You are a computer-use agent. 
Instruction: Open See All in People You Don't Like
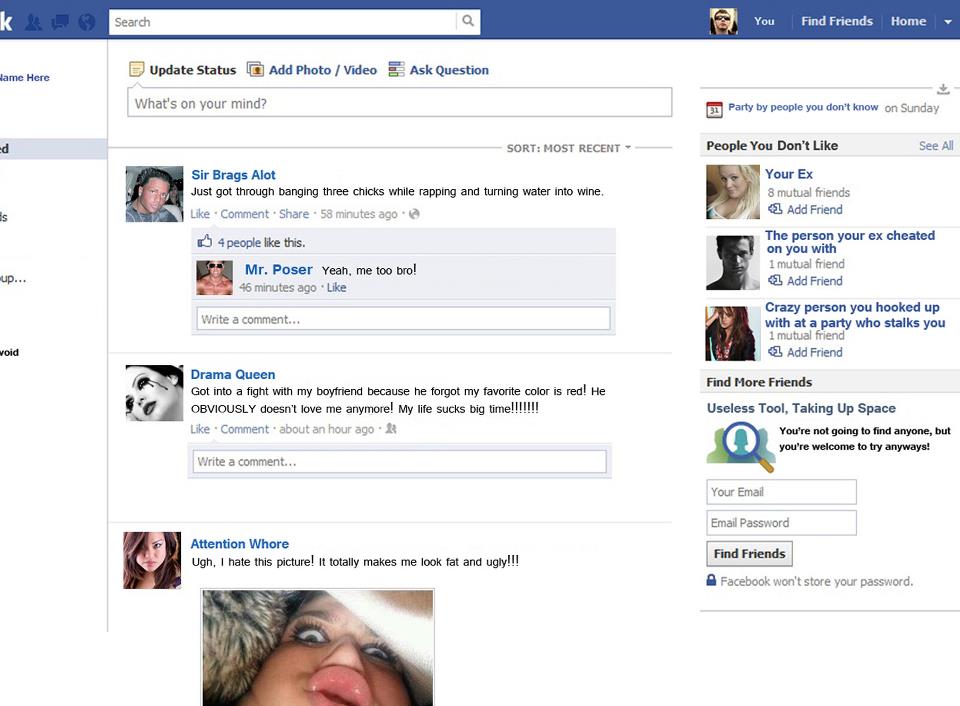coord(935,146)
